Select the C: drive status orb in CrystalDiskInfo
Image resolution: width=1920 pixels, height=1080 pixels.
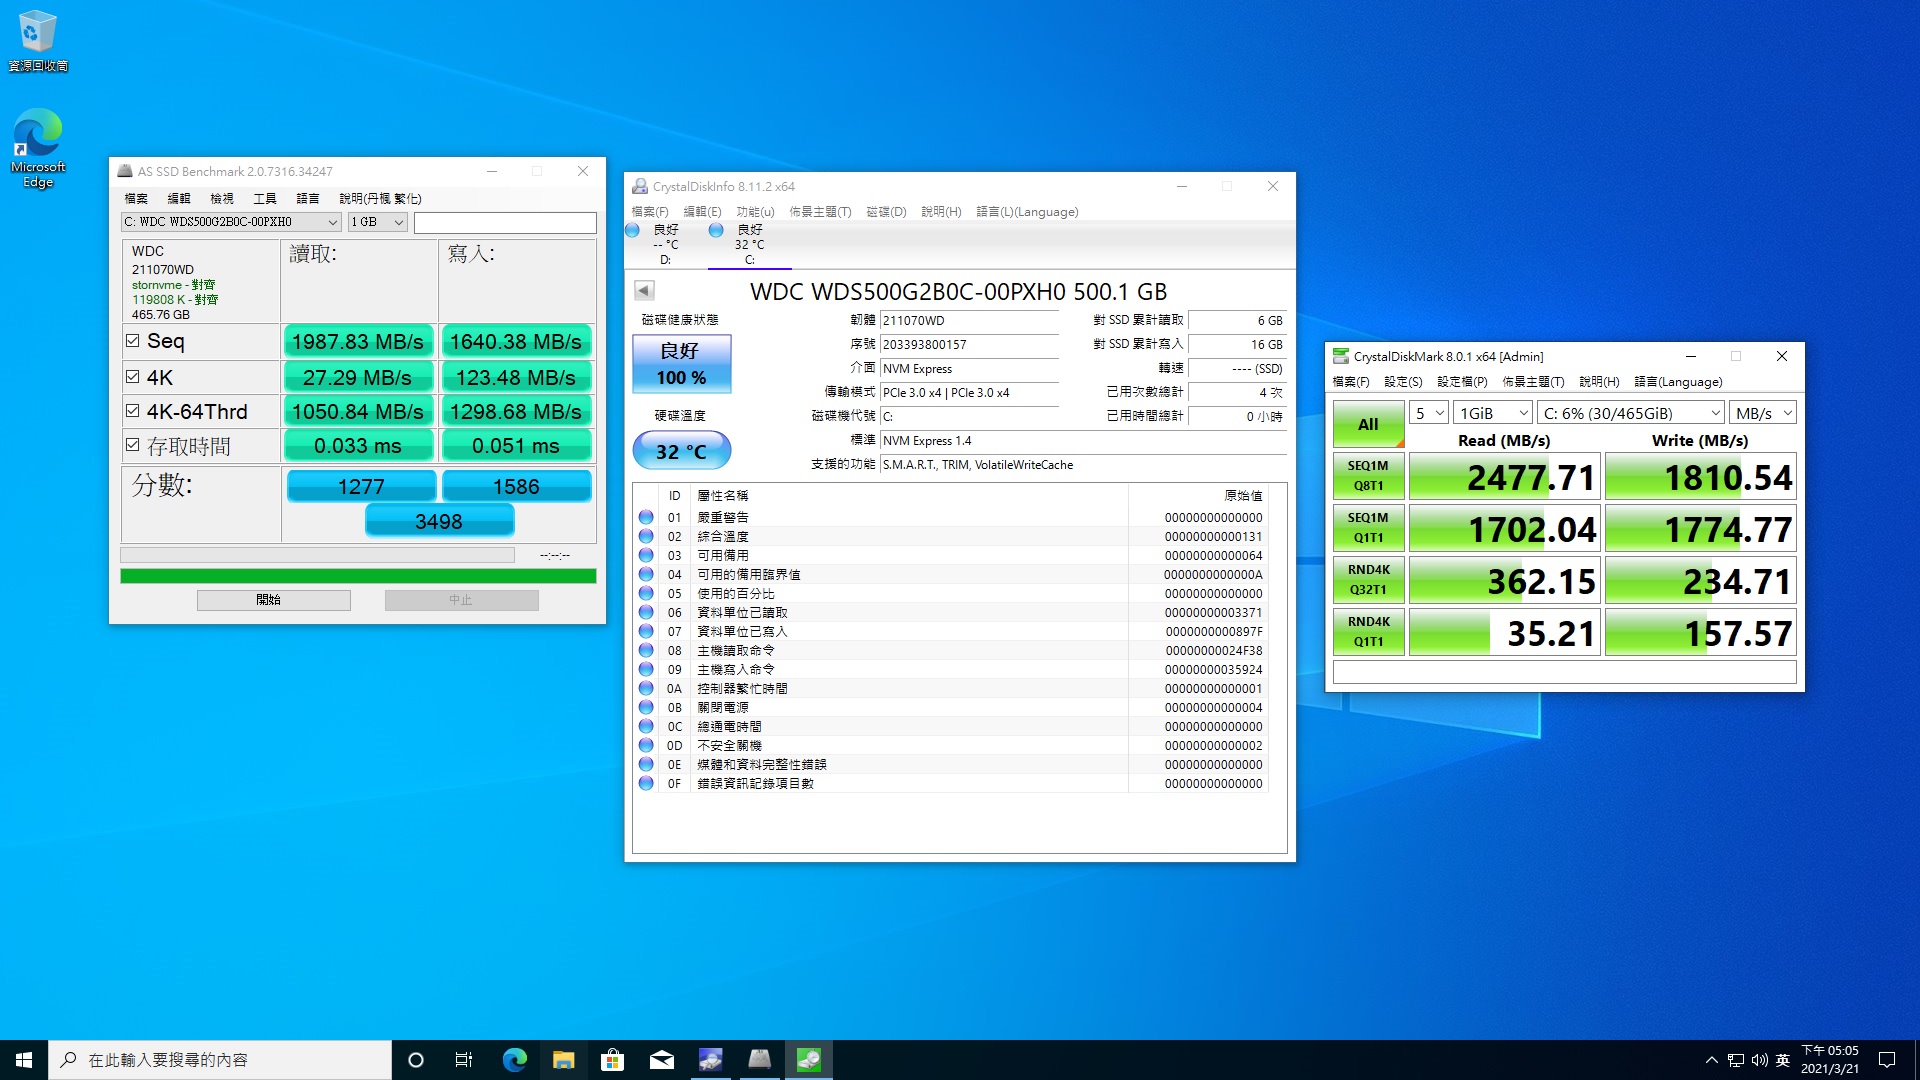pyautogui.click(x=716, y=230)
